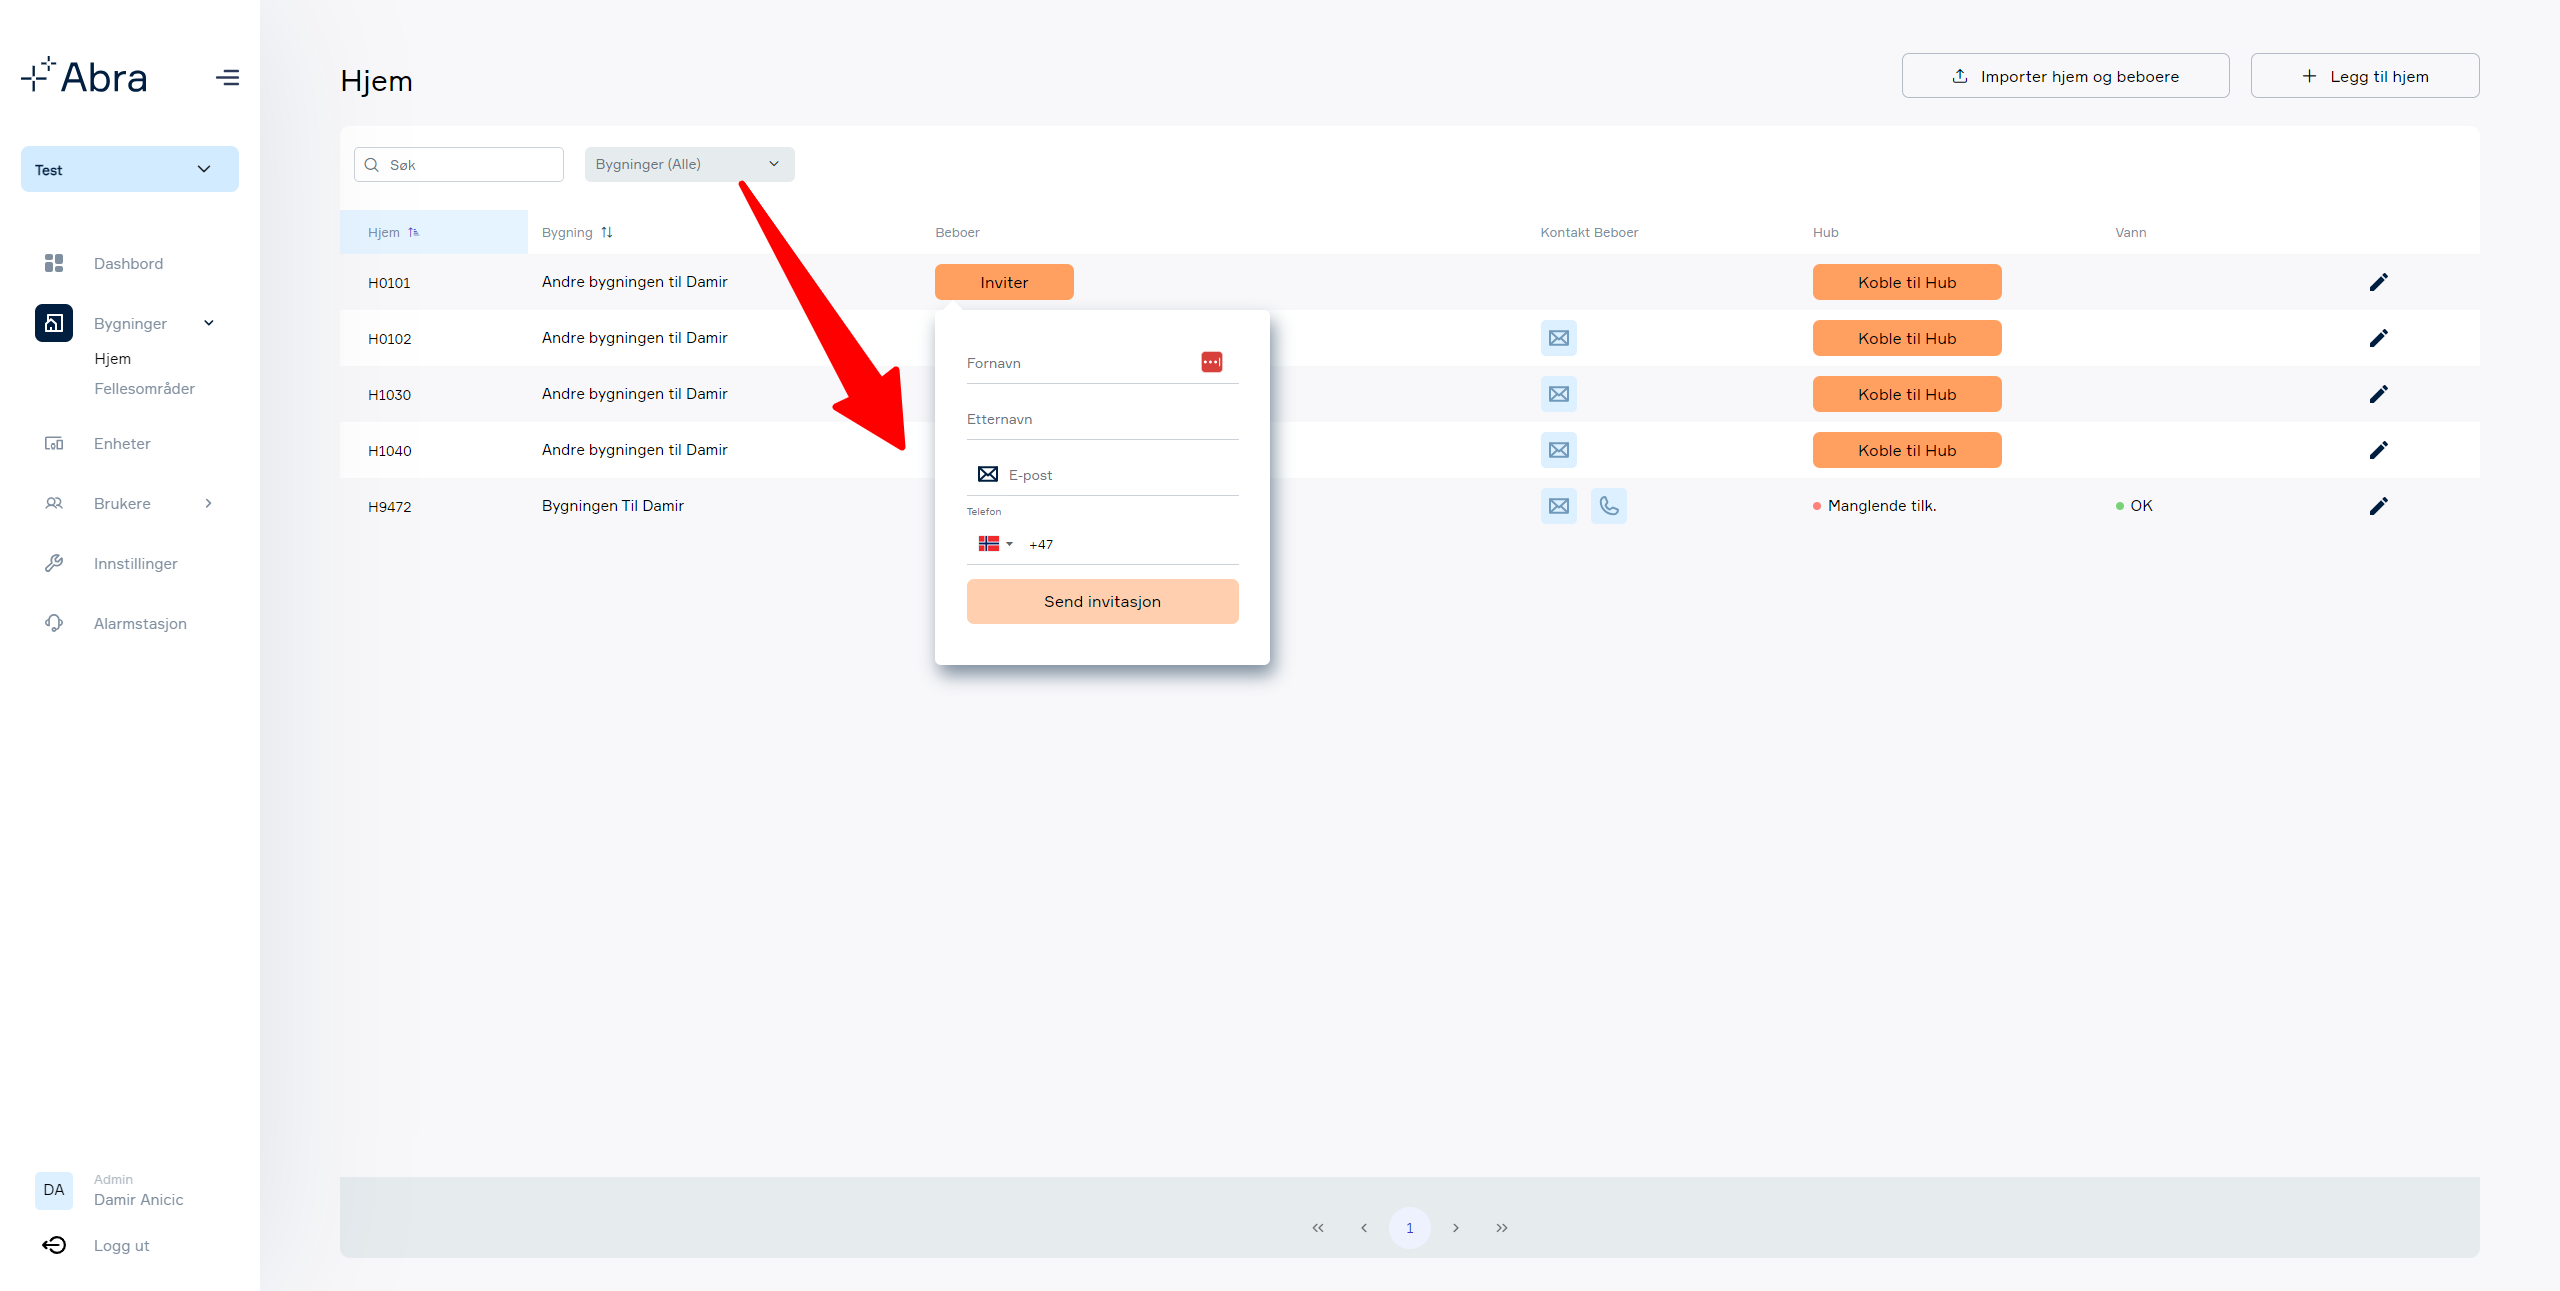Click the E-post input field
The image size is (2560, 1291).
[x=1102, y=475]
